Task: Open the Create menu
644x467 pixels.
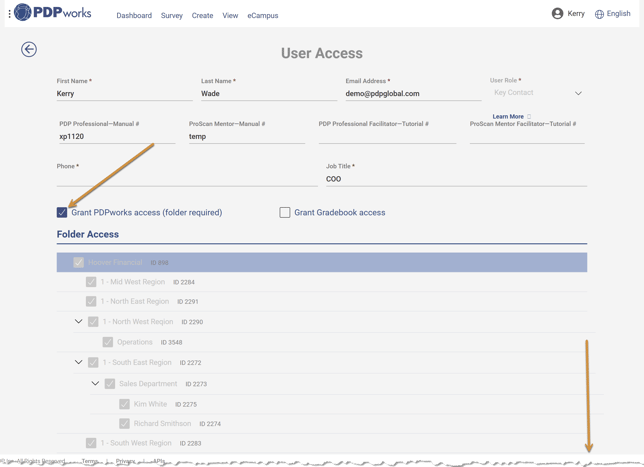Action: [x=202, y=16]
